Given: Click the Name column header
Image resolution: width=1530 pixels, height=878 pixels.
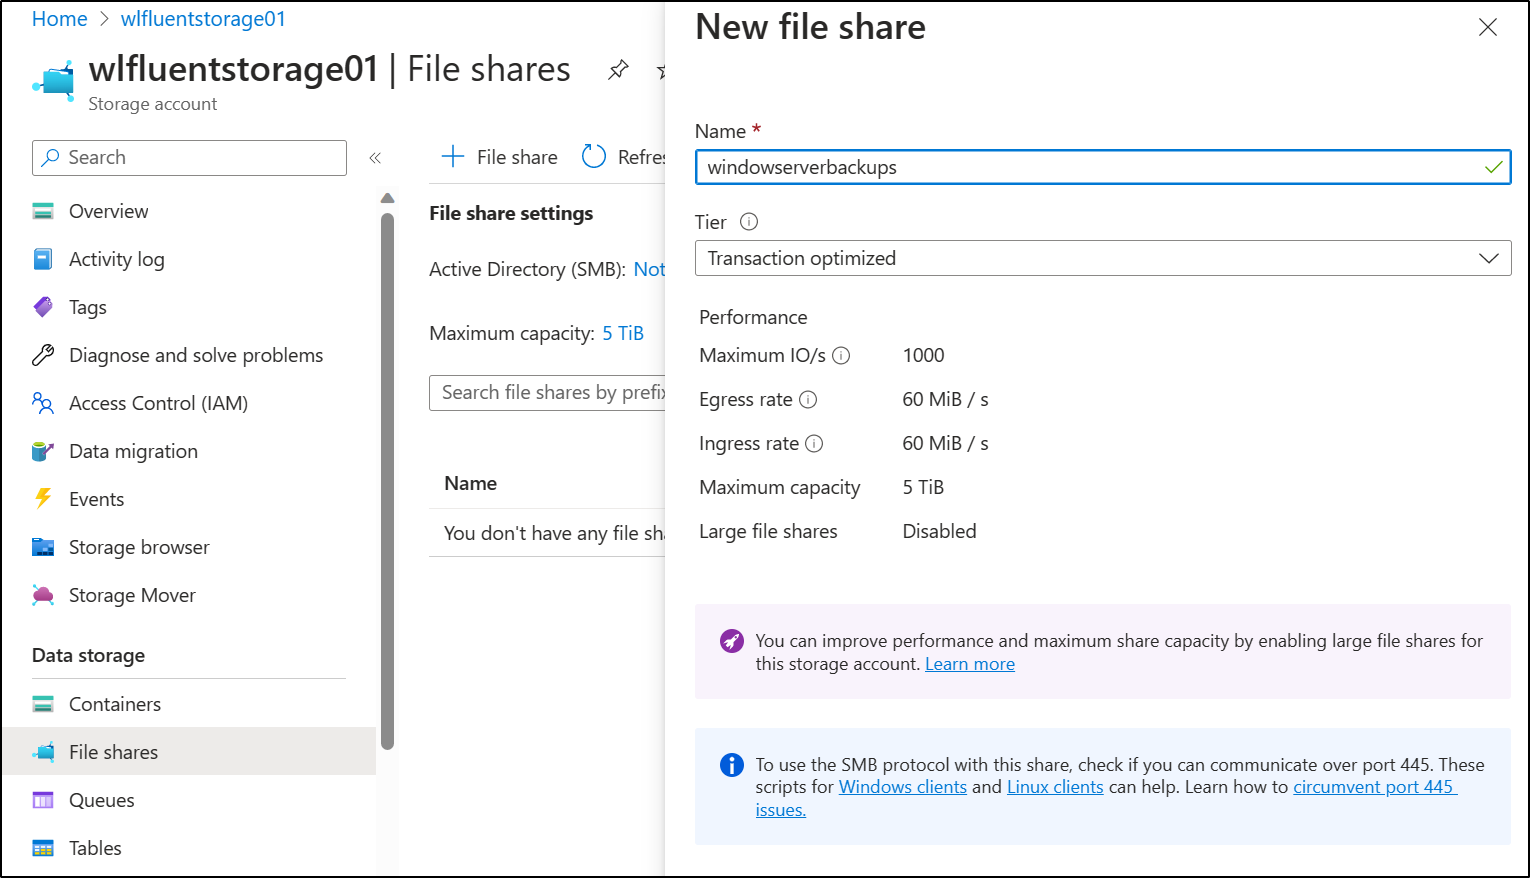Looking at the screenshot, I should [x=470, y=483].
